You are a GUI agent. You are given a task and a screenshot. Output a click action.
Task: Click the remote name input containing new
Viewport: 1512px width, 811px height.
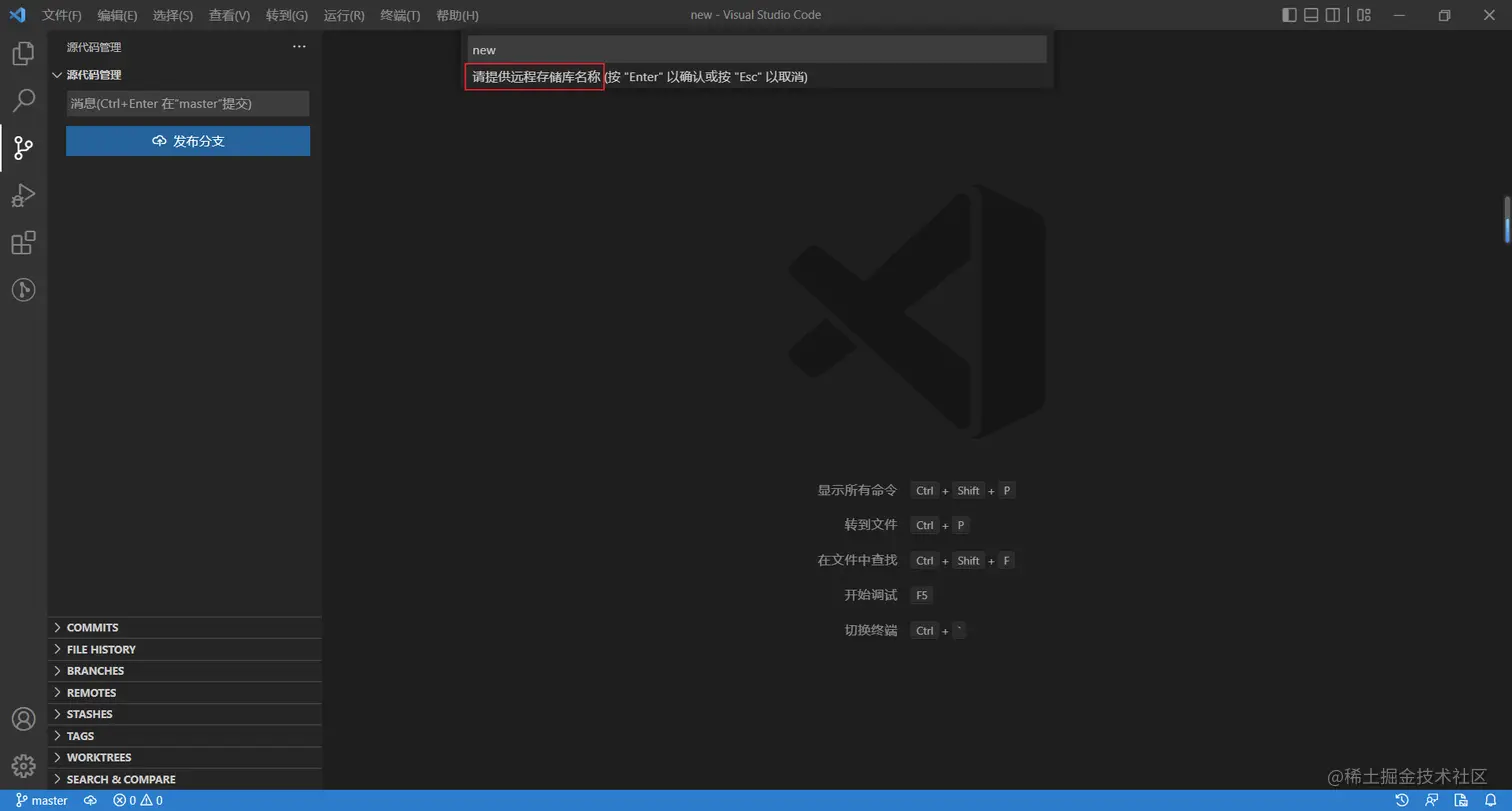click(x=757, y=50)
